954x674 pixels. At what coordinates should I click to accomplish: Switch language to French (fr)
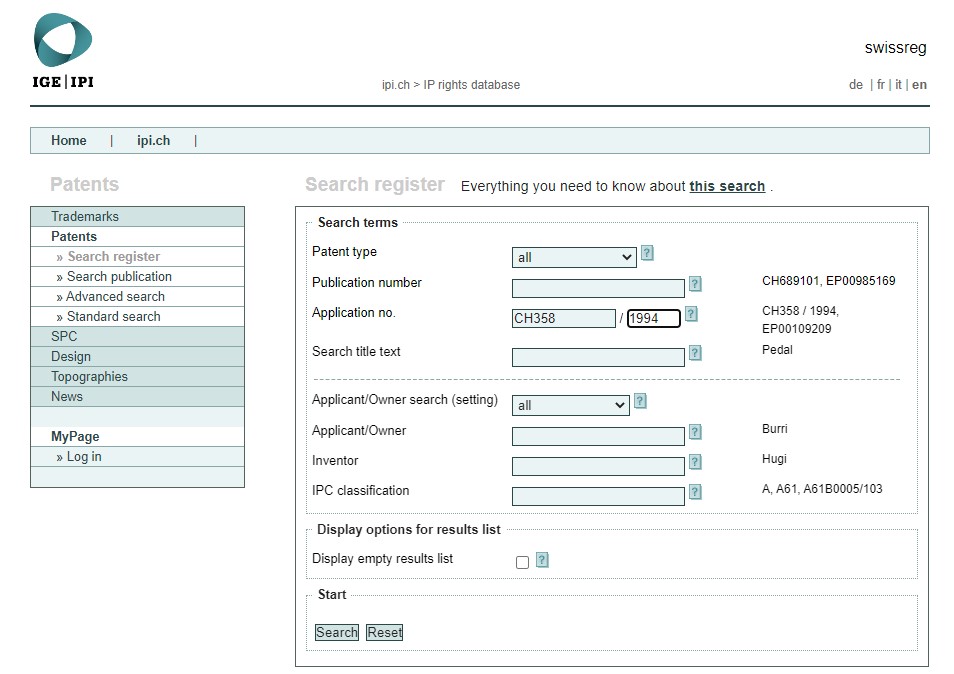880,85
